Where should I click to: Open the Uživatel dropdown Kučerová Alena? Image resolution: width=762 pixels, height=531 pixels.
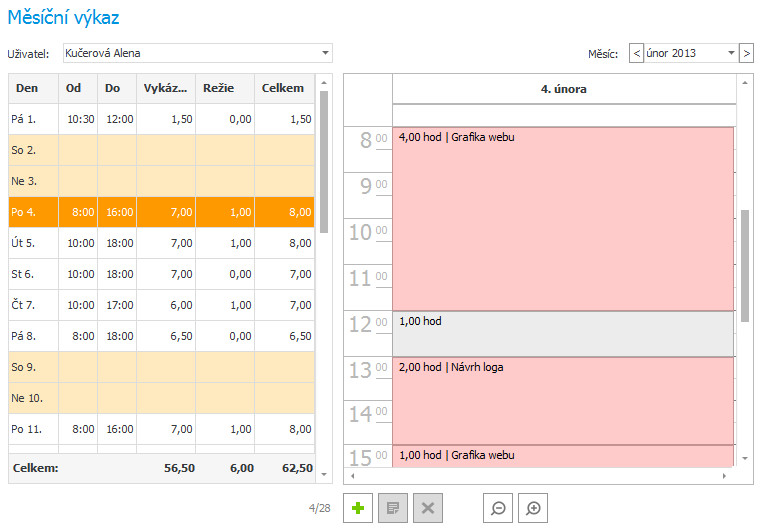pyautogui.click(x=198, y=53)
